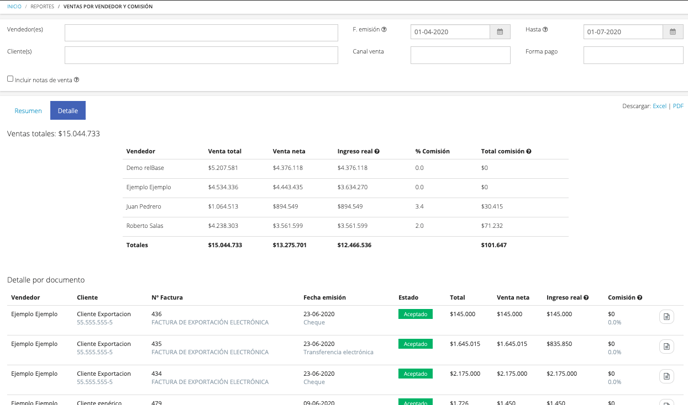The image size is (688, 405).
Task: Click Aceptado status badge for invoice 436
Action: [x=416, y=314]
